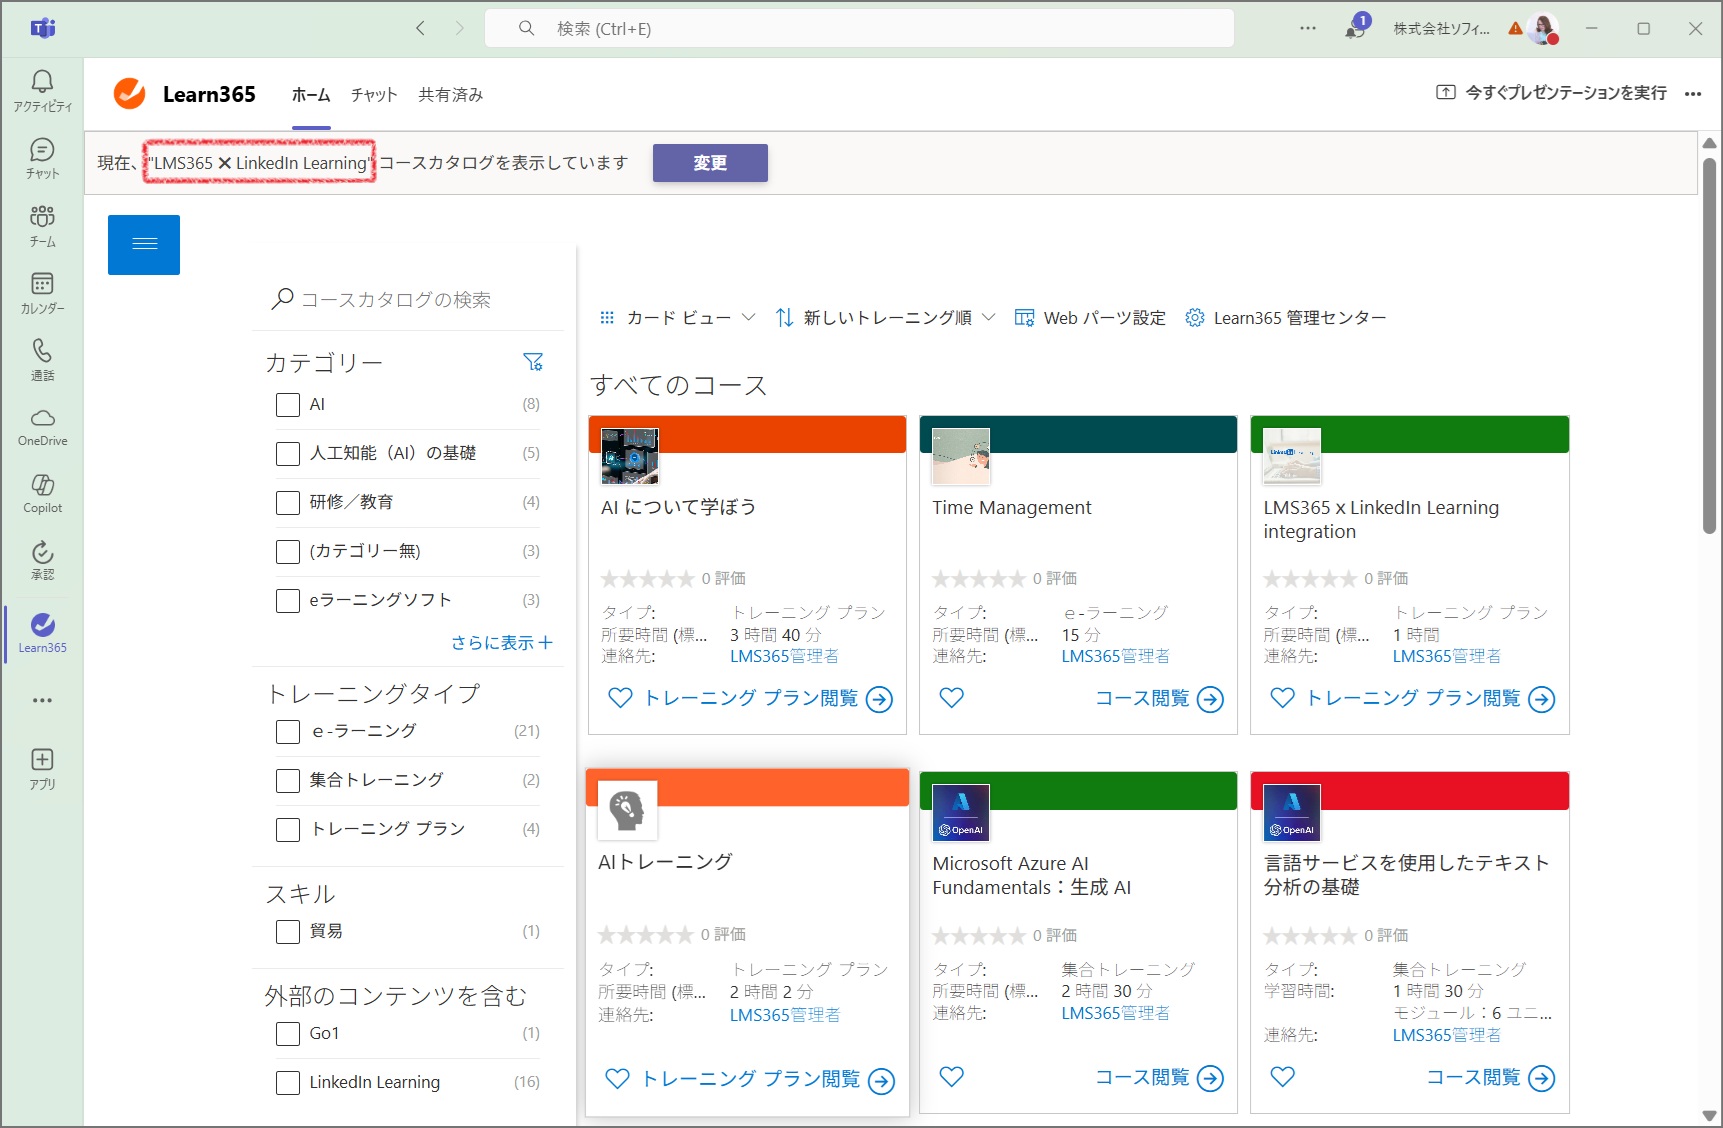Image resolution: width=1723 pixels, height=1128 pixels.
Task: Expand the カード ビュー view dropdown
Action: [x=677, y=318]
